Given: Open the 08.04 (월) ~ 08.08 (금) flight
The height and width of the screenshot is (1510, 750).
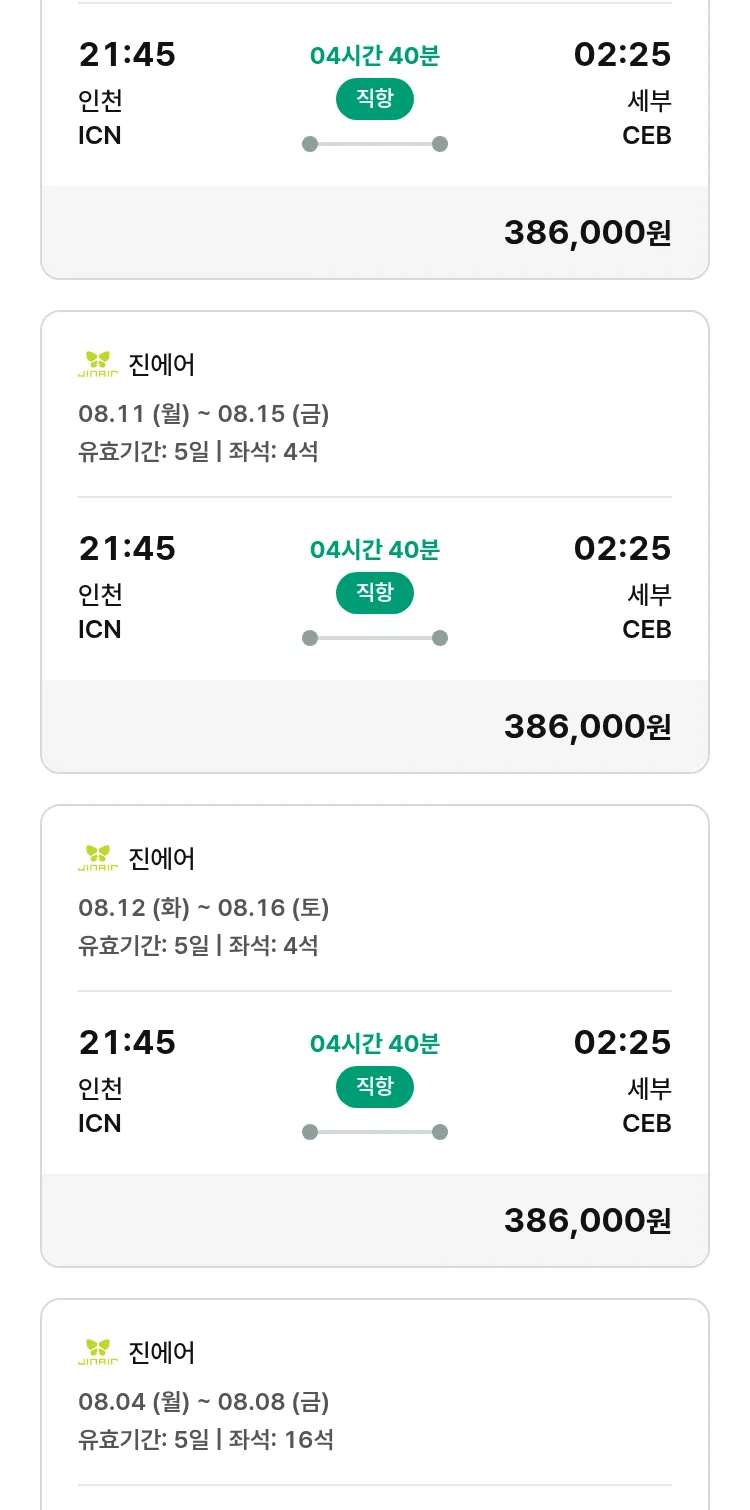Looking at the screenshot, I should (204, 1401).
